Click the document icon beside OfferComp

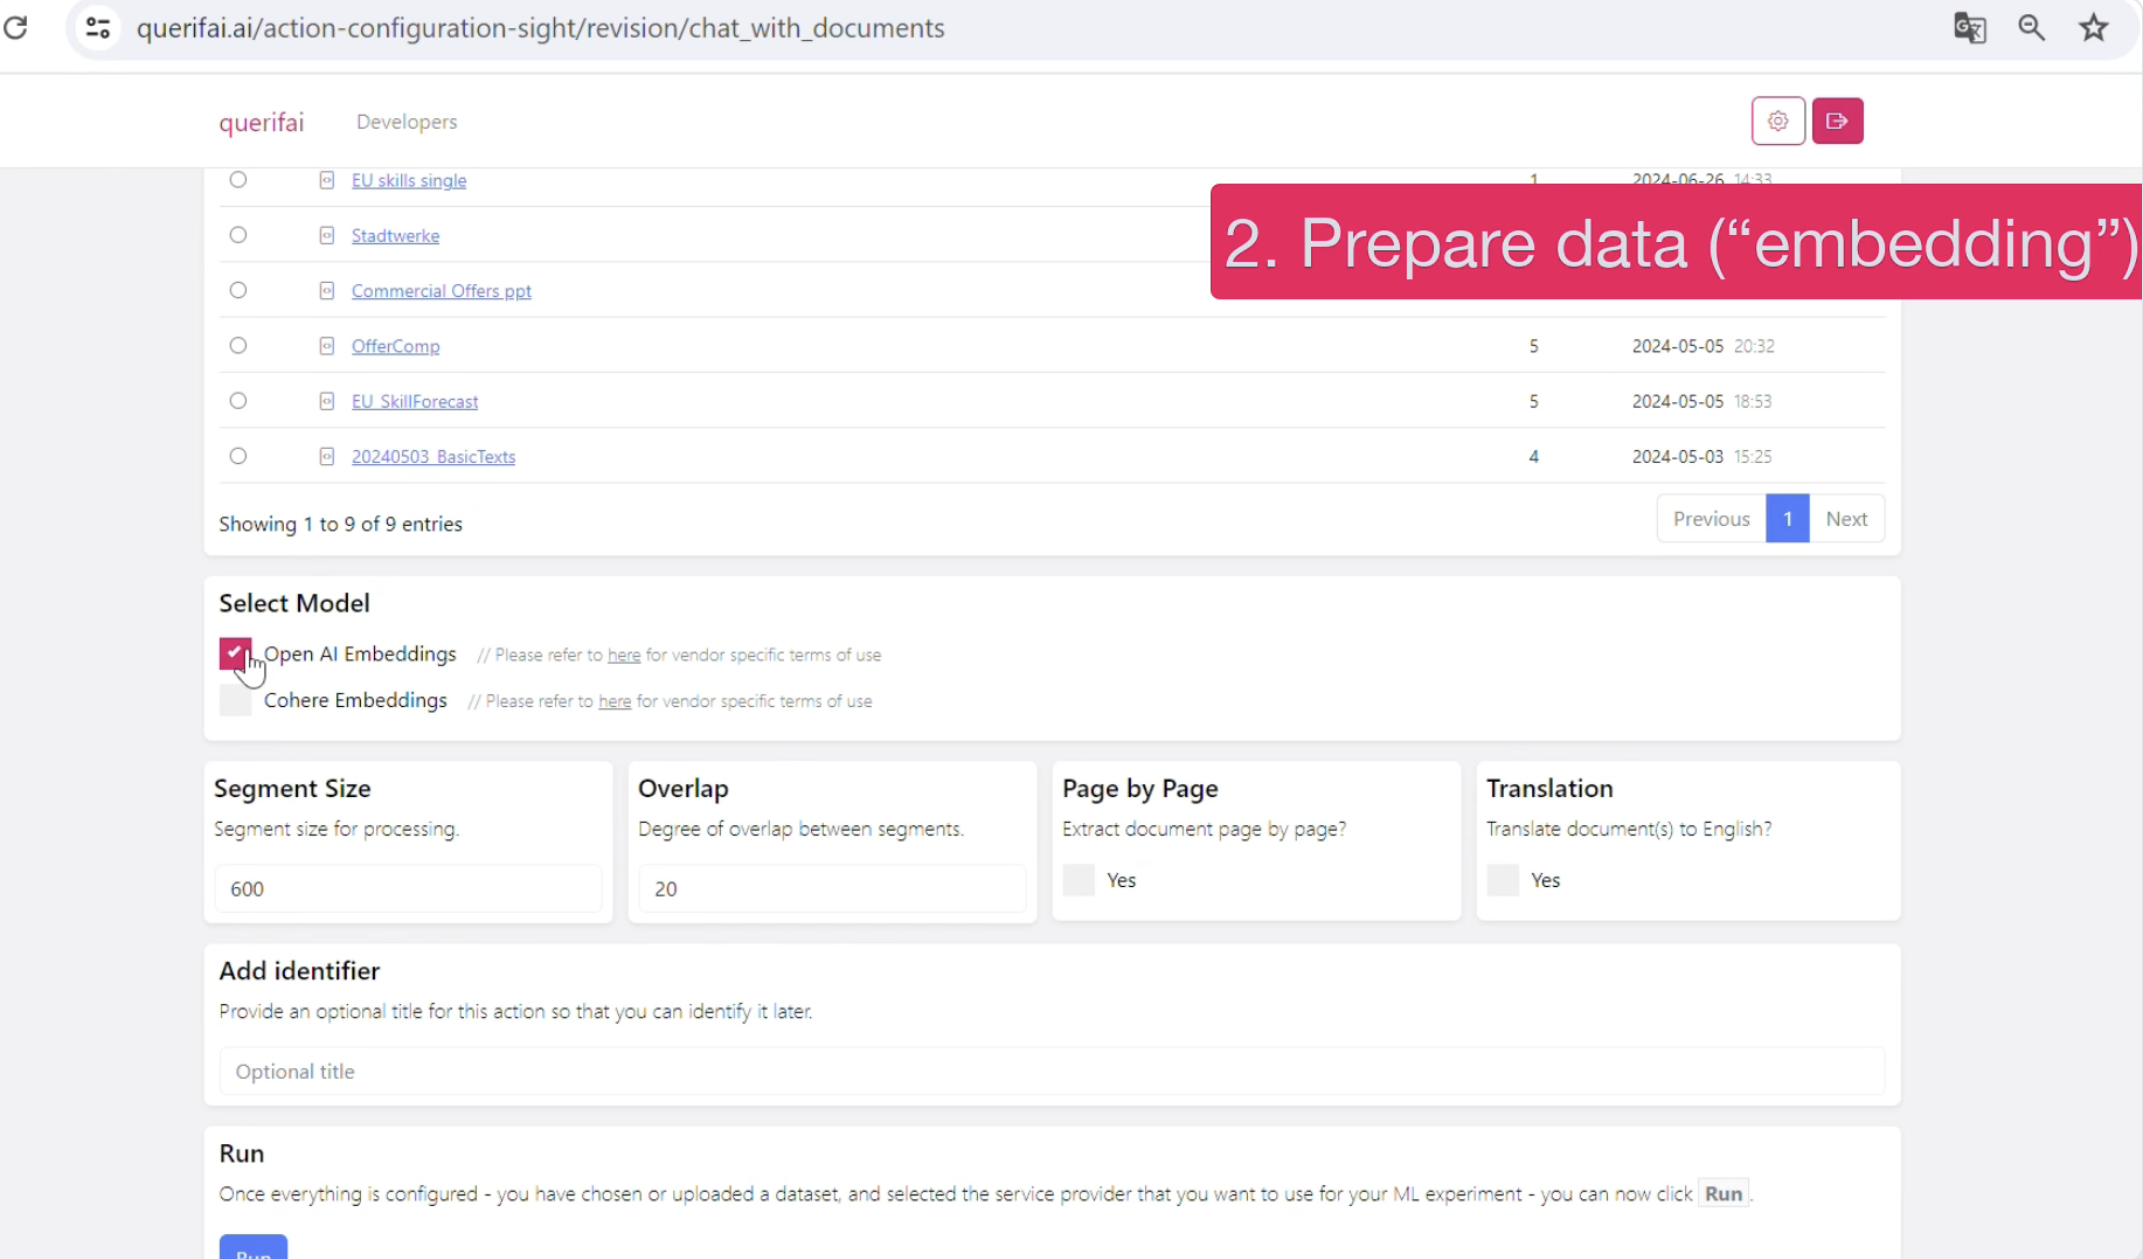click(x=326, y=345)
